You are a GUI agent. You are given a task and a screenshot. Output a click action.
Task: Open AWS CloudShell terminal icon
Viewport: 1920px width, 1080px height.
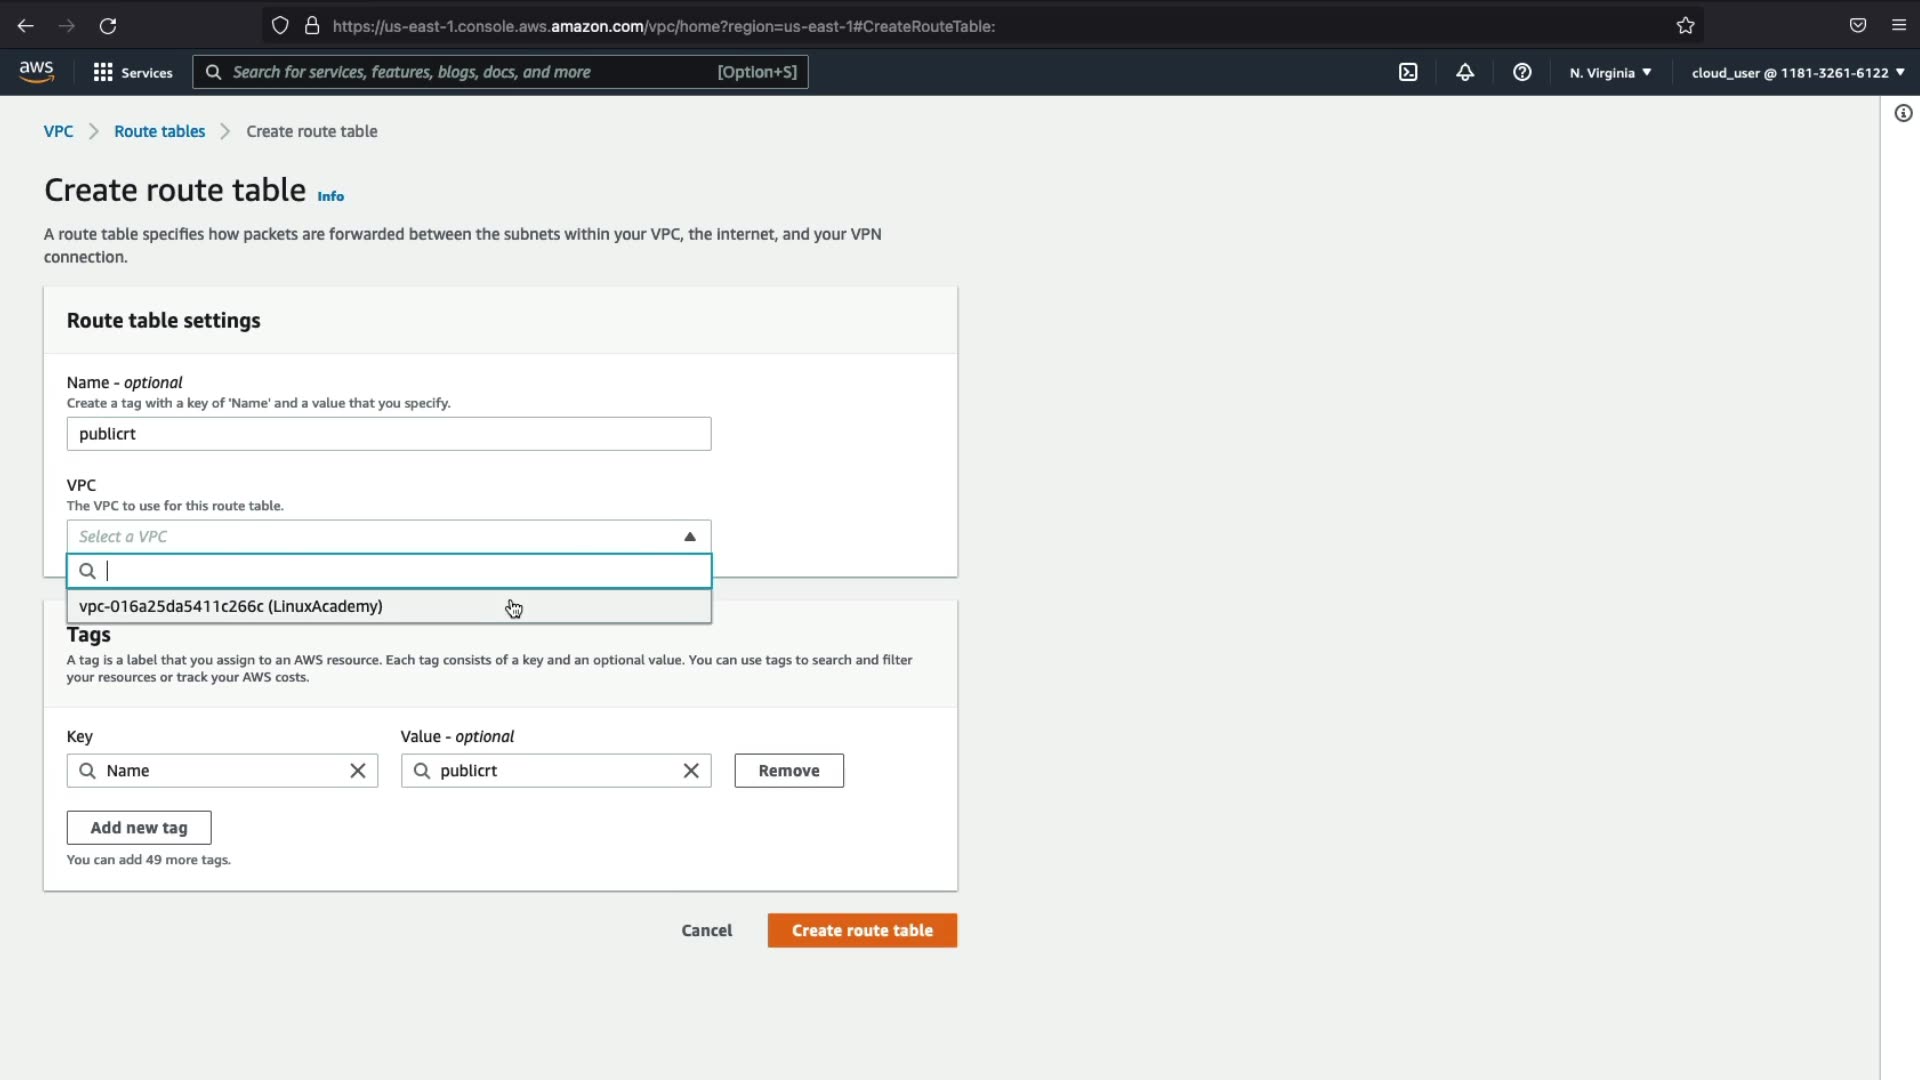(x=1408, y=72)
